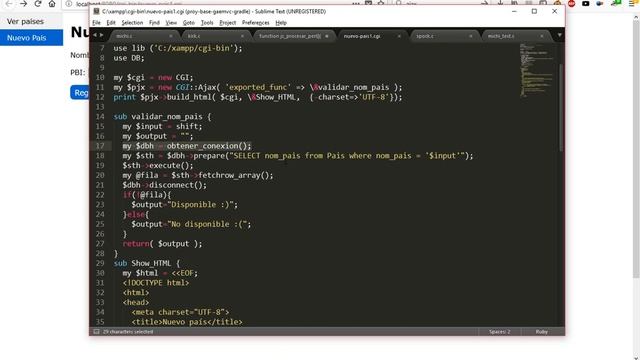Click Sublime editor vertical scrollbar
Image resolution: width=640 pixels, height=360 pixels.
(x=561, y=107)
